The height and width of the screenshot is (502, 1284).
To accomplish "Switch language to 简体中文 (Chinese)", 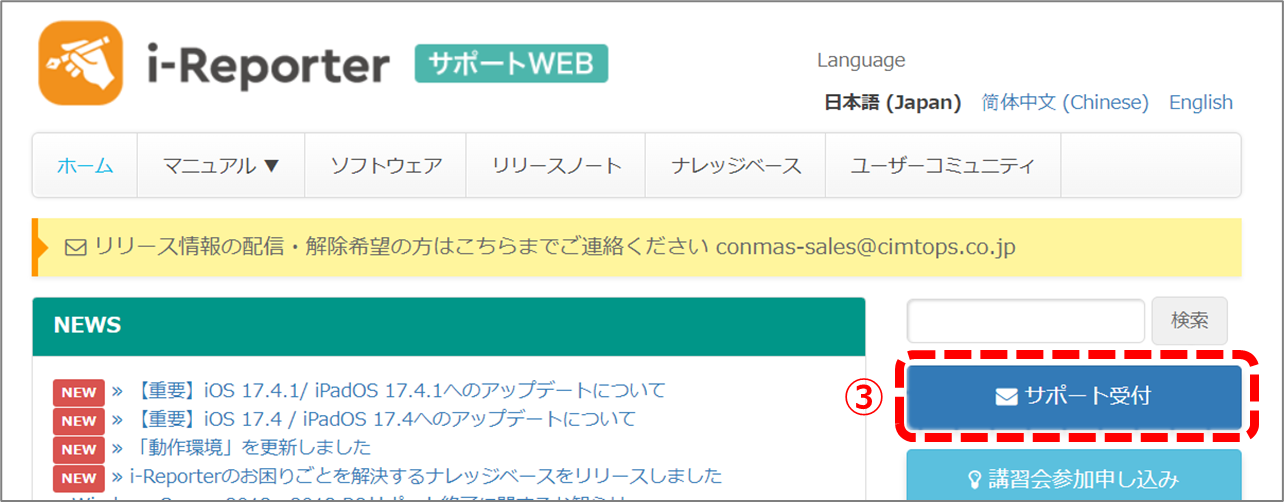I will [1065, 103].
